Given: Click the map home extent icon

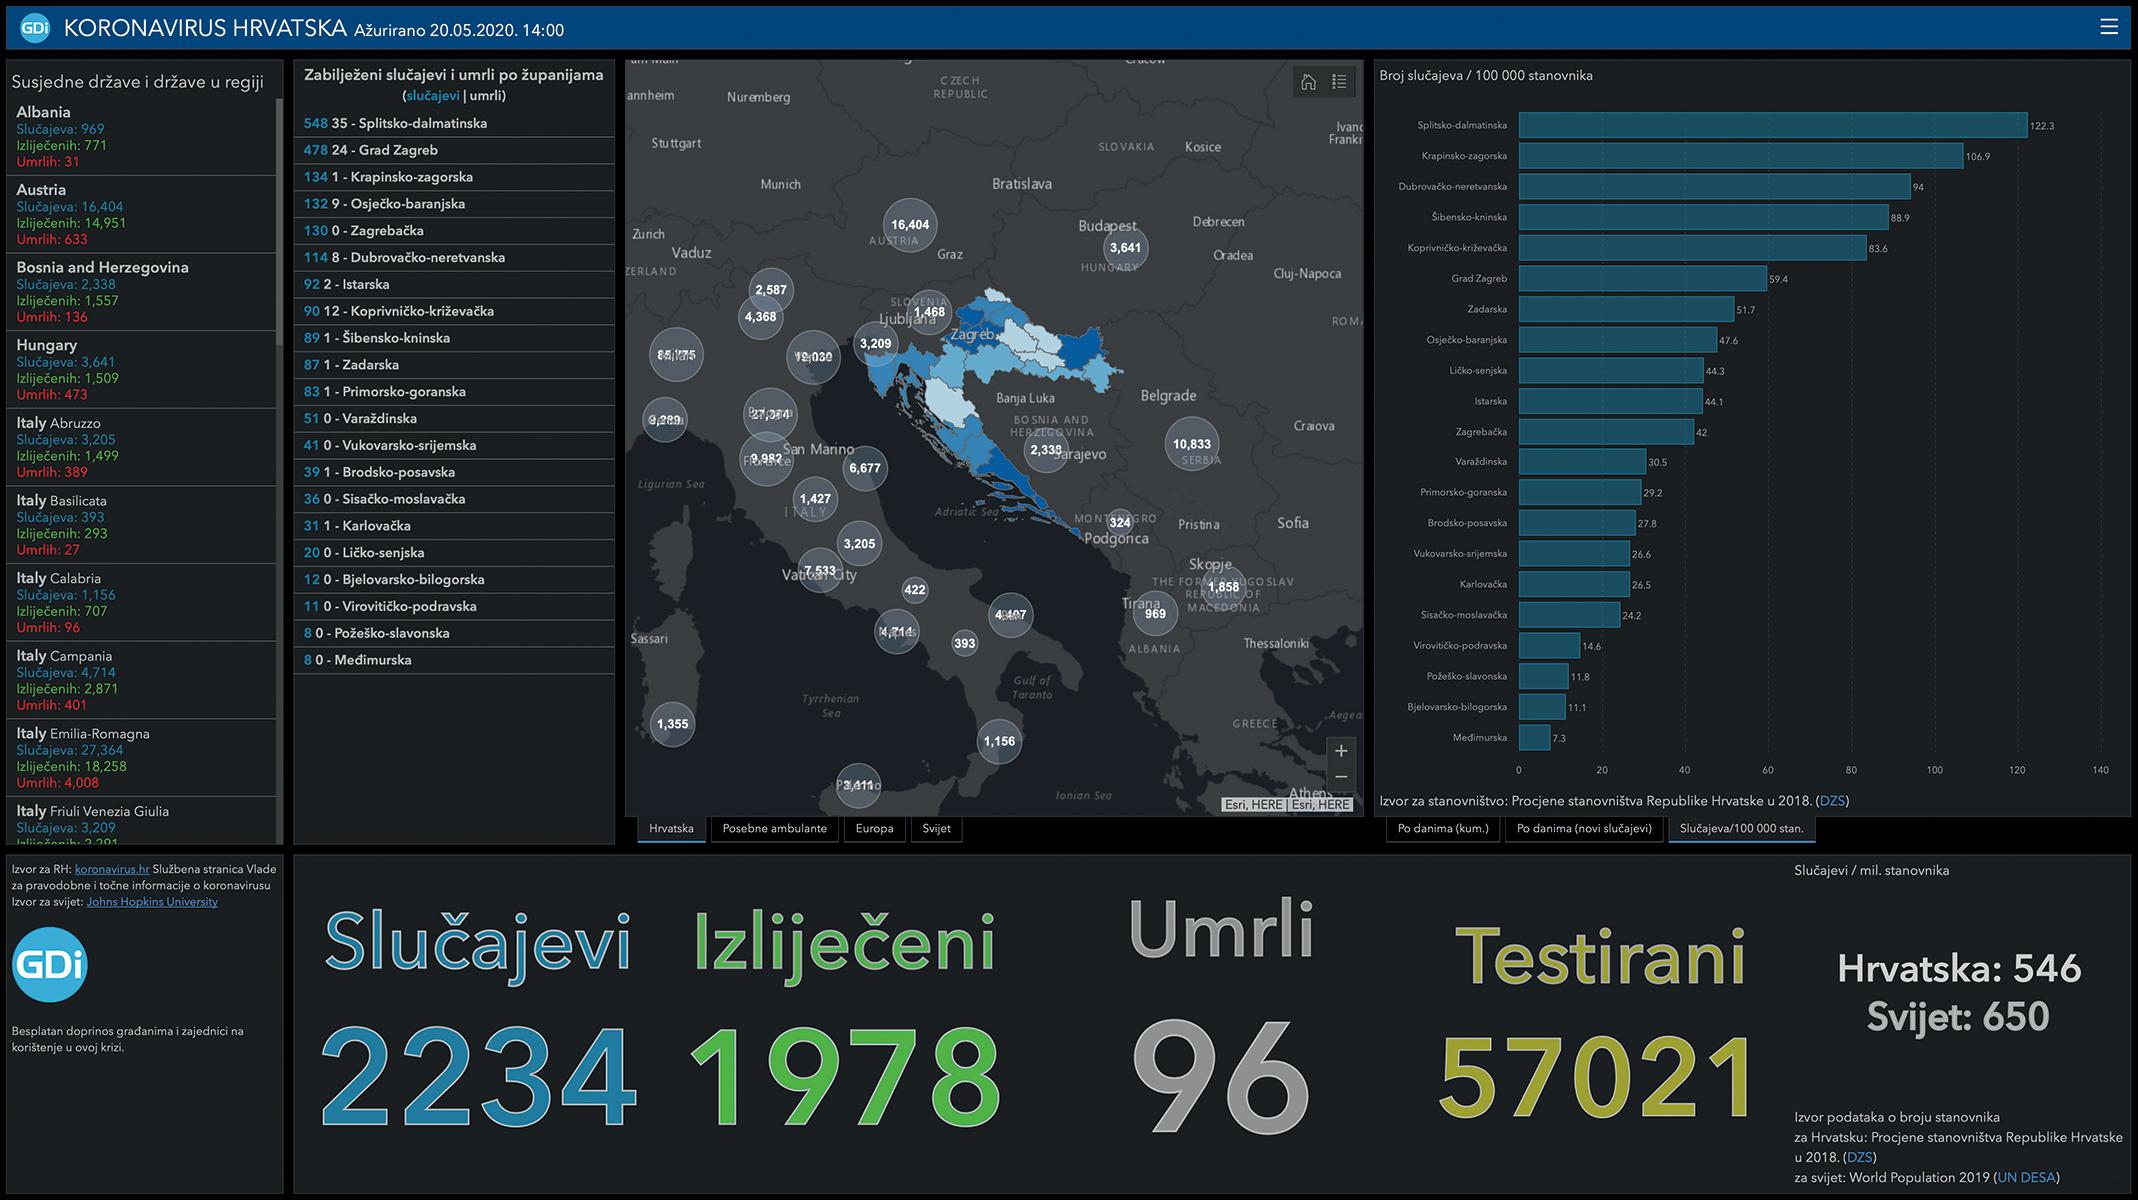Looking at the screenshot, I should [1308, 83].
